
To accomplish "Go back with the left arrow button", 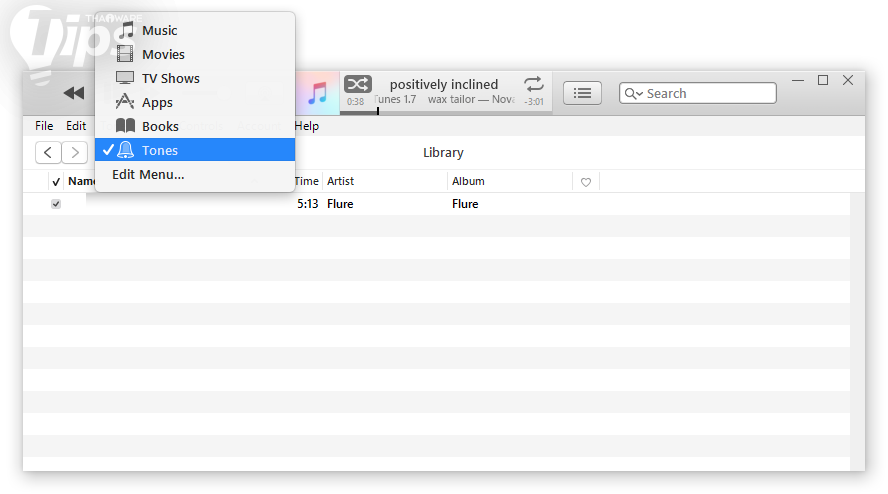I will coord(48,152).
